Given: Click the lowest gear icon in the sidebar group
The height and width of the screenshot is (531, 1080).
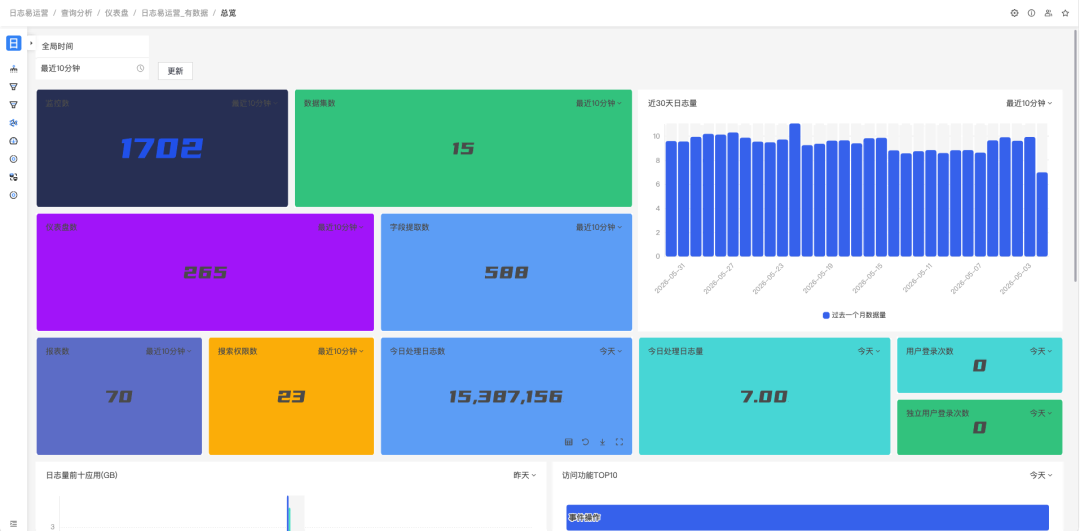Looking at the screenshot, I should click(x=13, y=195).
